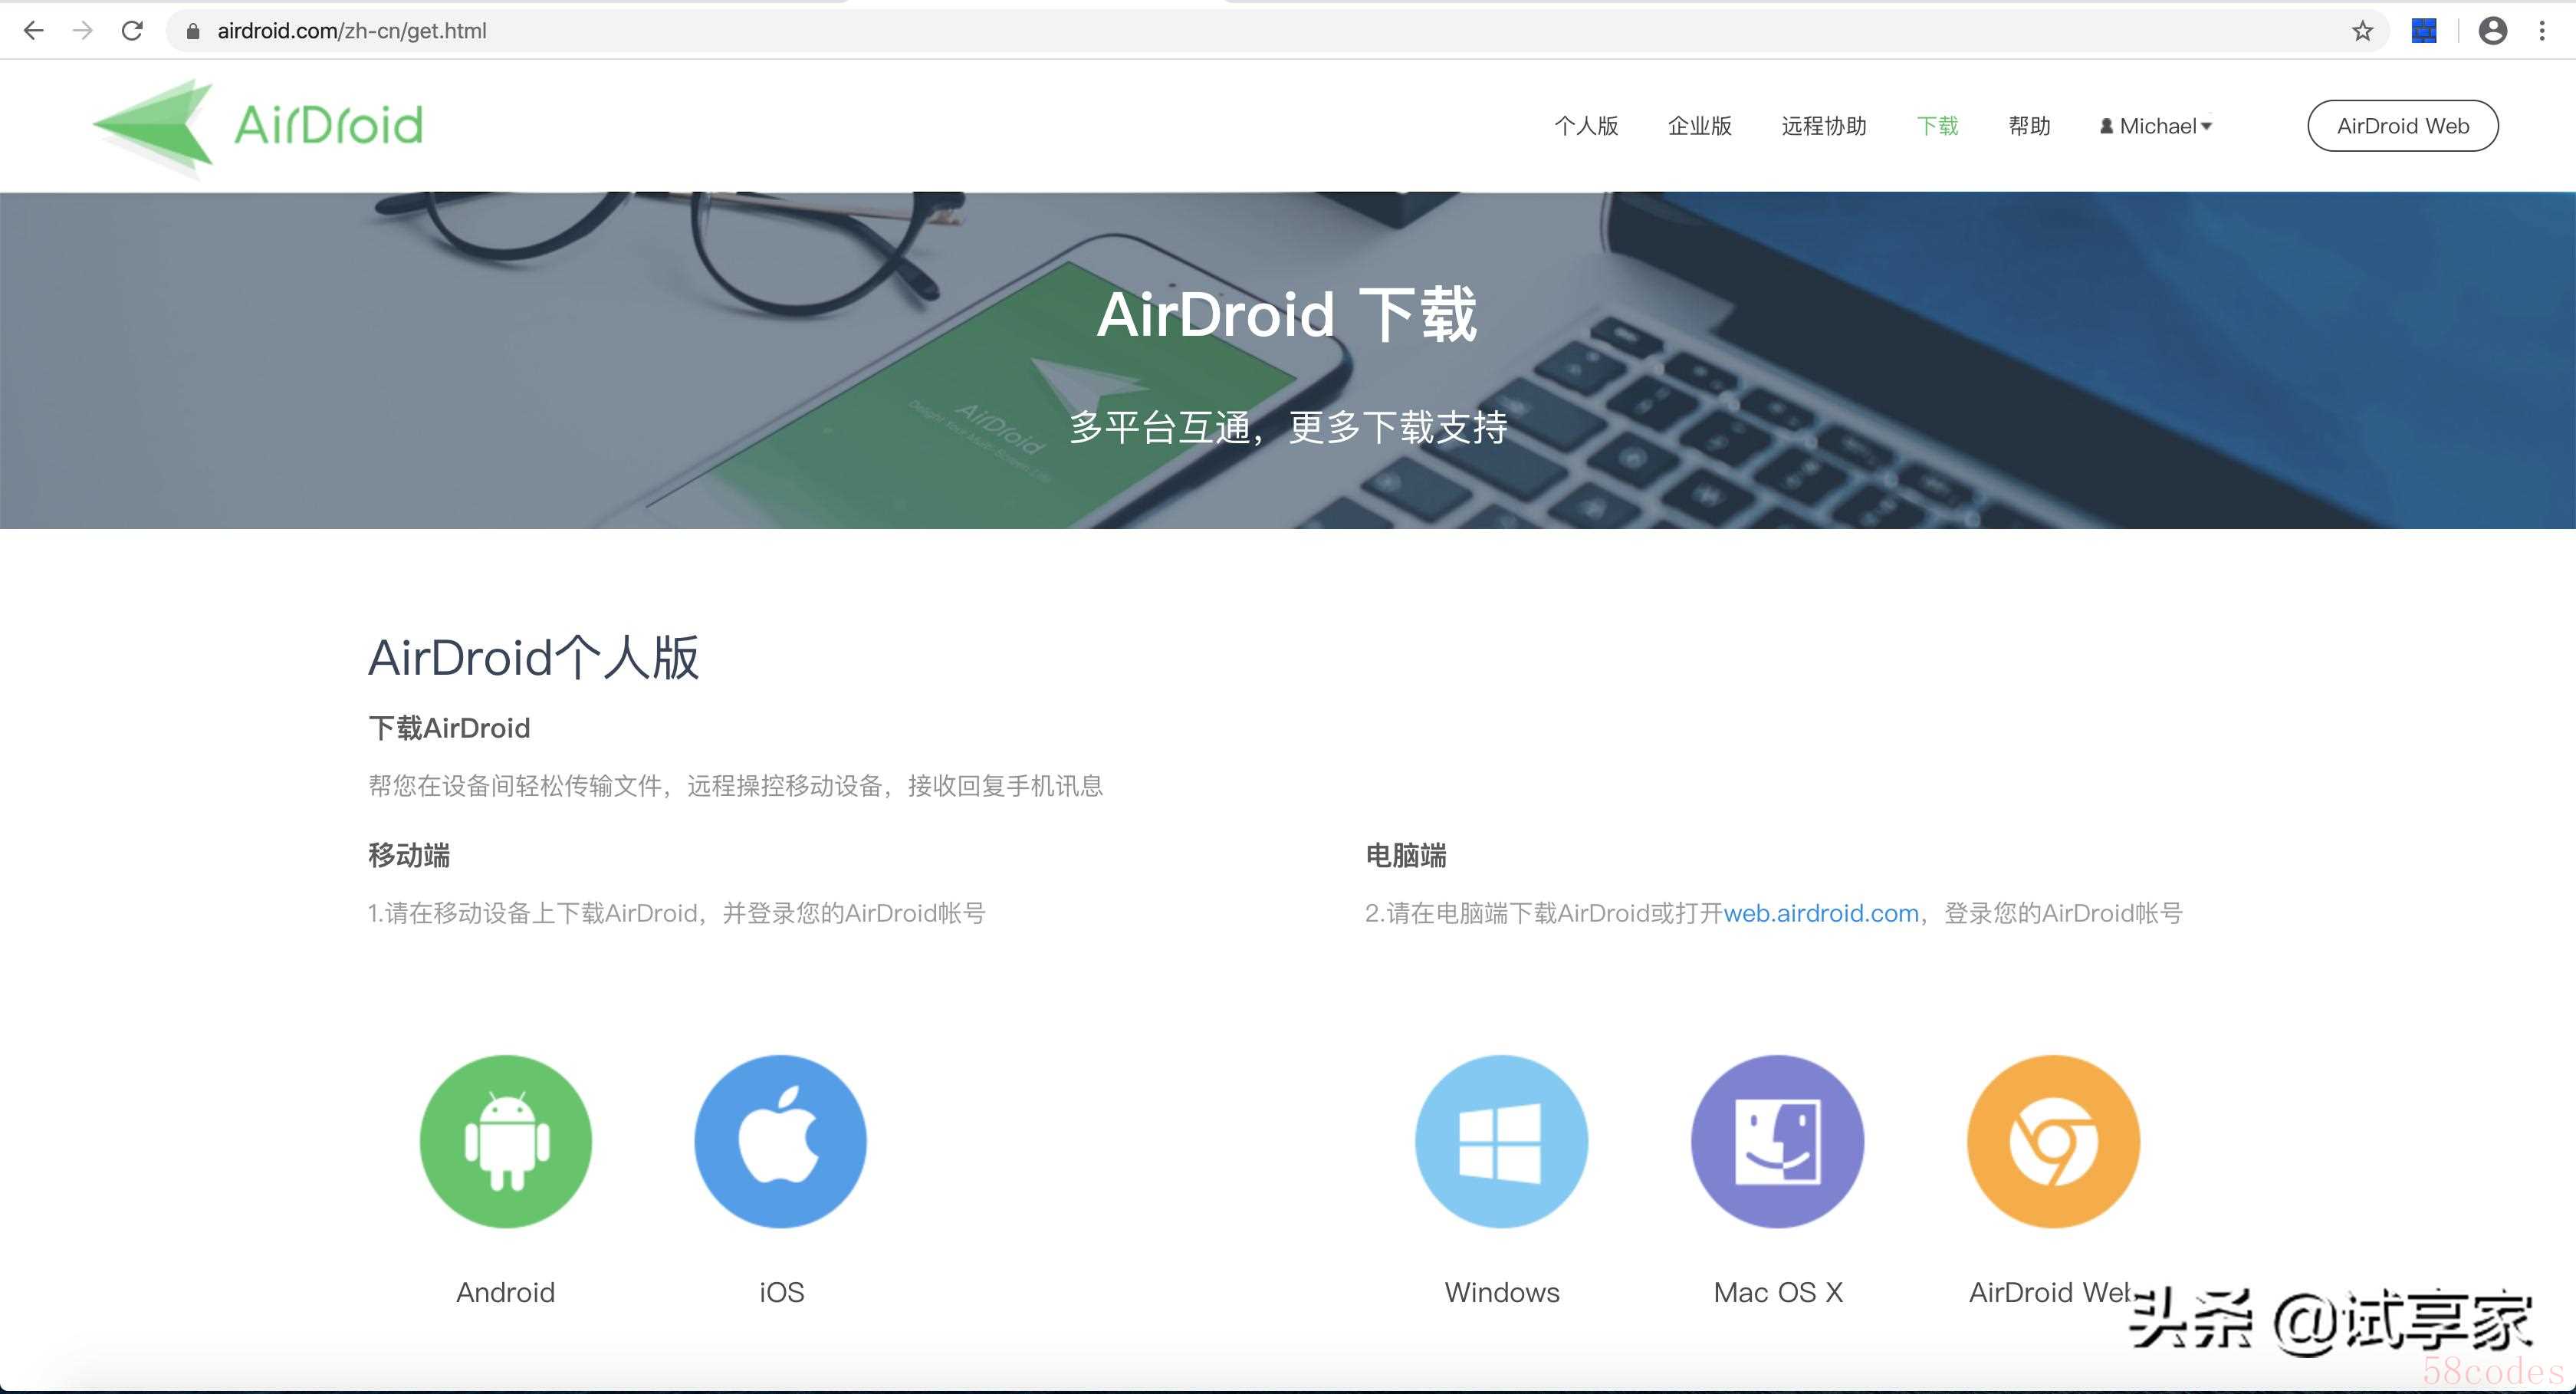Expand the Michael account dropdown
The image size is (2576, 1394).
coord(2156,126)
